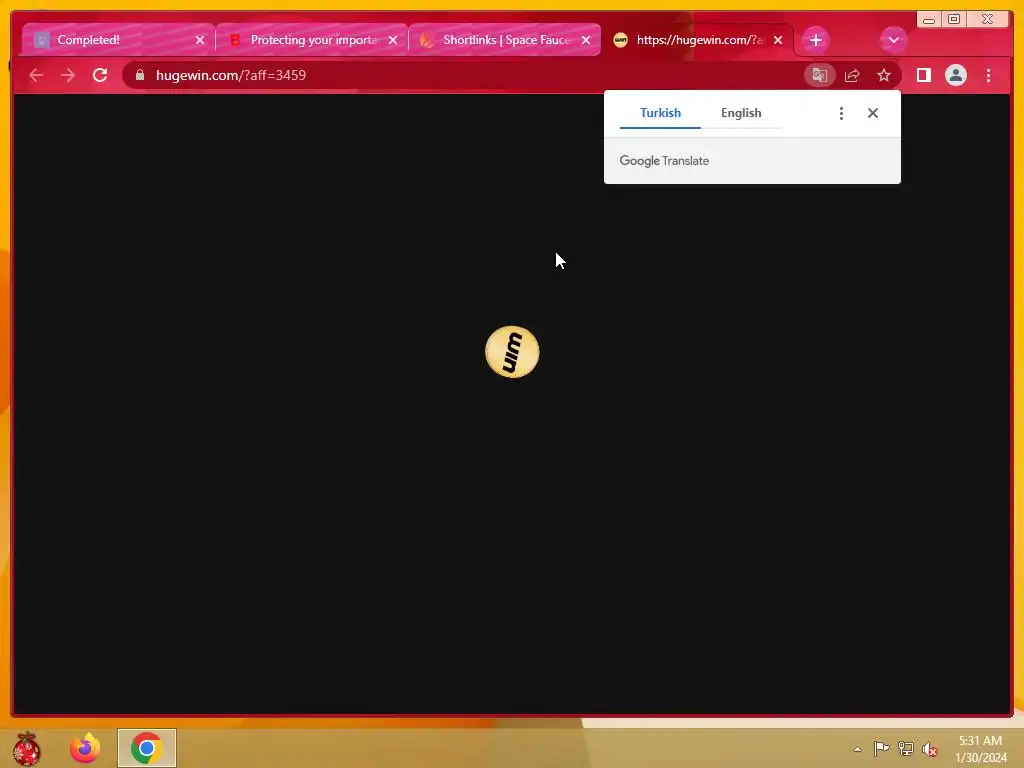
Task: Open the profile avatar menu
Action: click(x=955, y=75)
